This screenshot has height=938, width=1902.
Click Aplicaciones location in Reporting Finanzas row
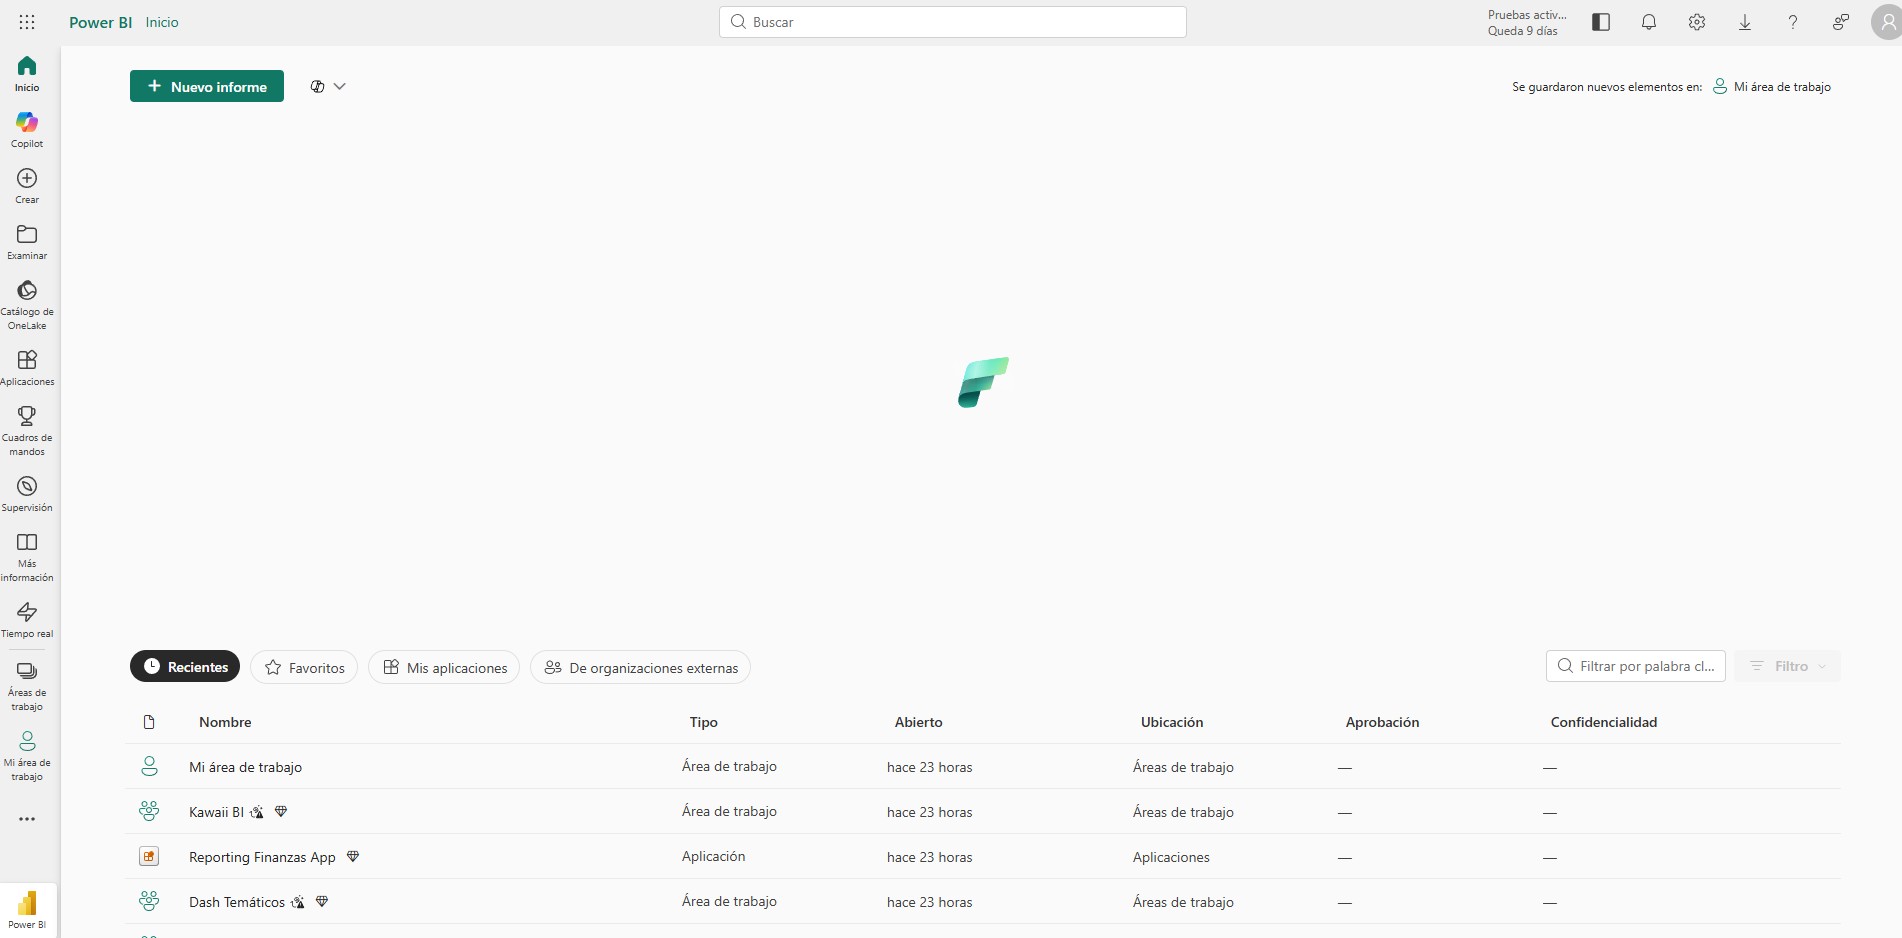1171,857
